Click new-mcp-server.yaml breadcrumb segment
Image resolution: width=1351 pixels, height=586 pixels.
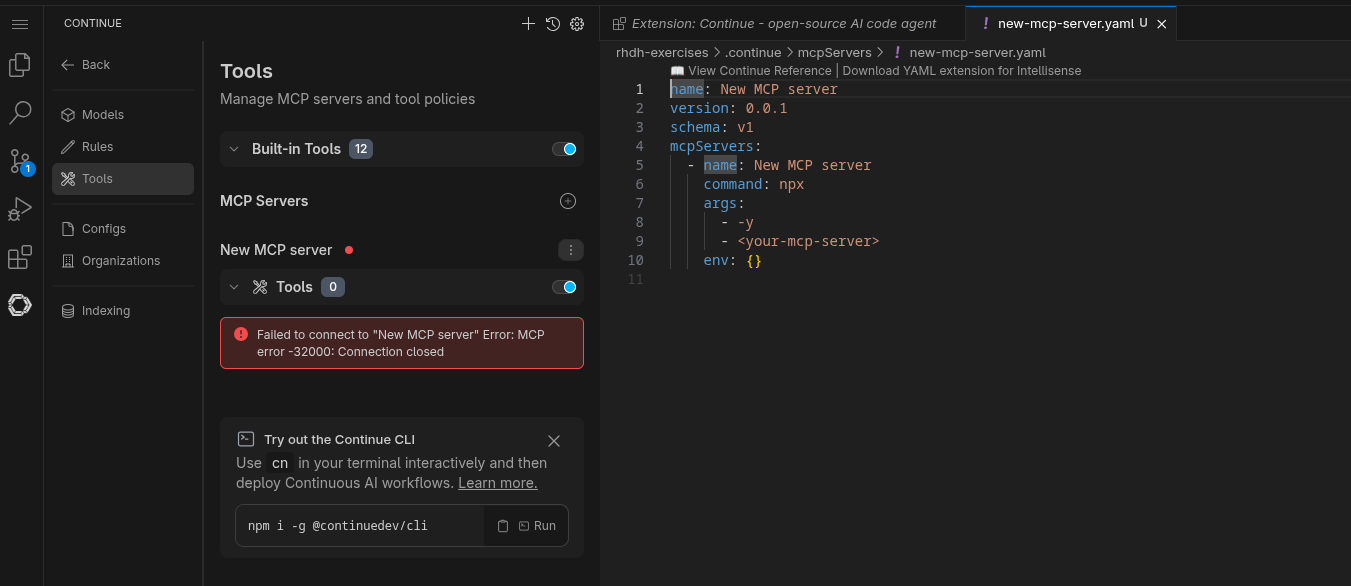(x=978, y=52)
